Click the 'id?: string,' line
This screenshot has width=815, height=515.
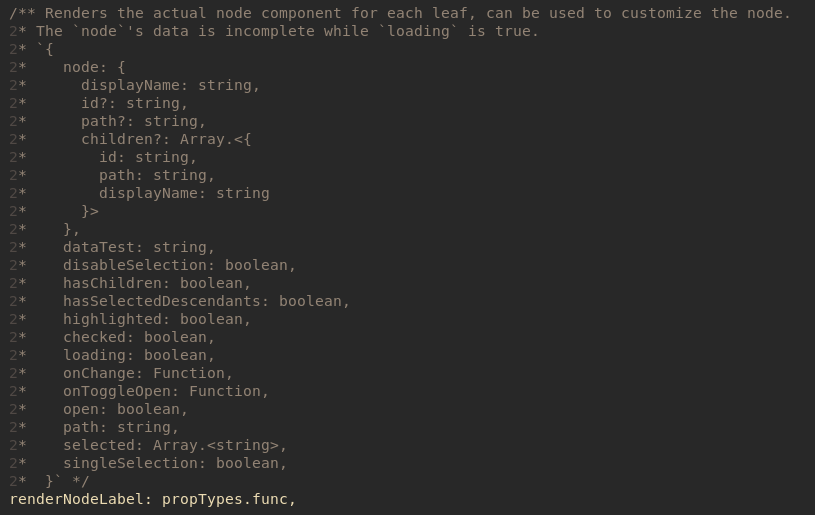pyautogui.click(x=134, y=103)
